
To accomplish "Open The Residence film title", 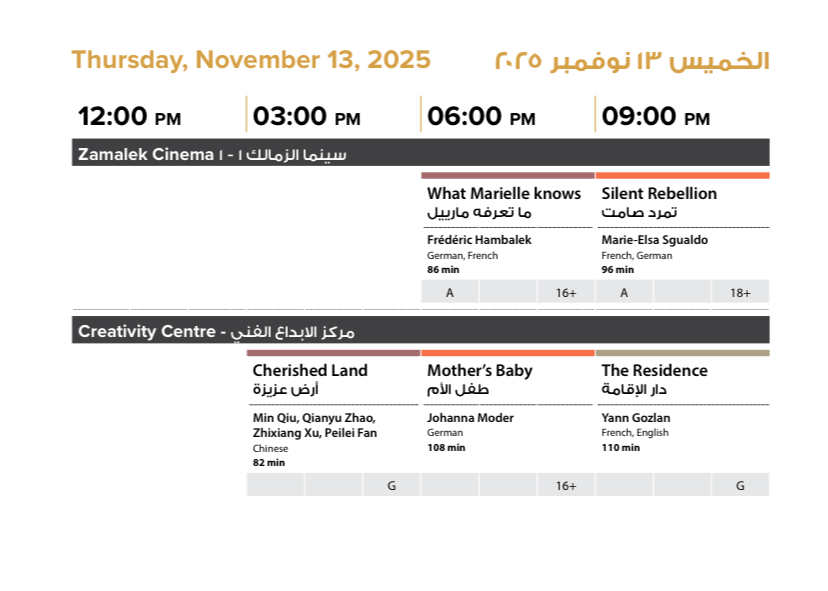I will pyautogui.click(x=654, y=371).
